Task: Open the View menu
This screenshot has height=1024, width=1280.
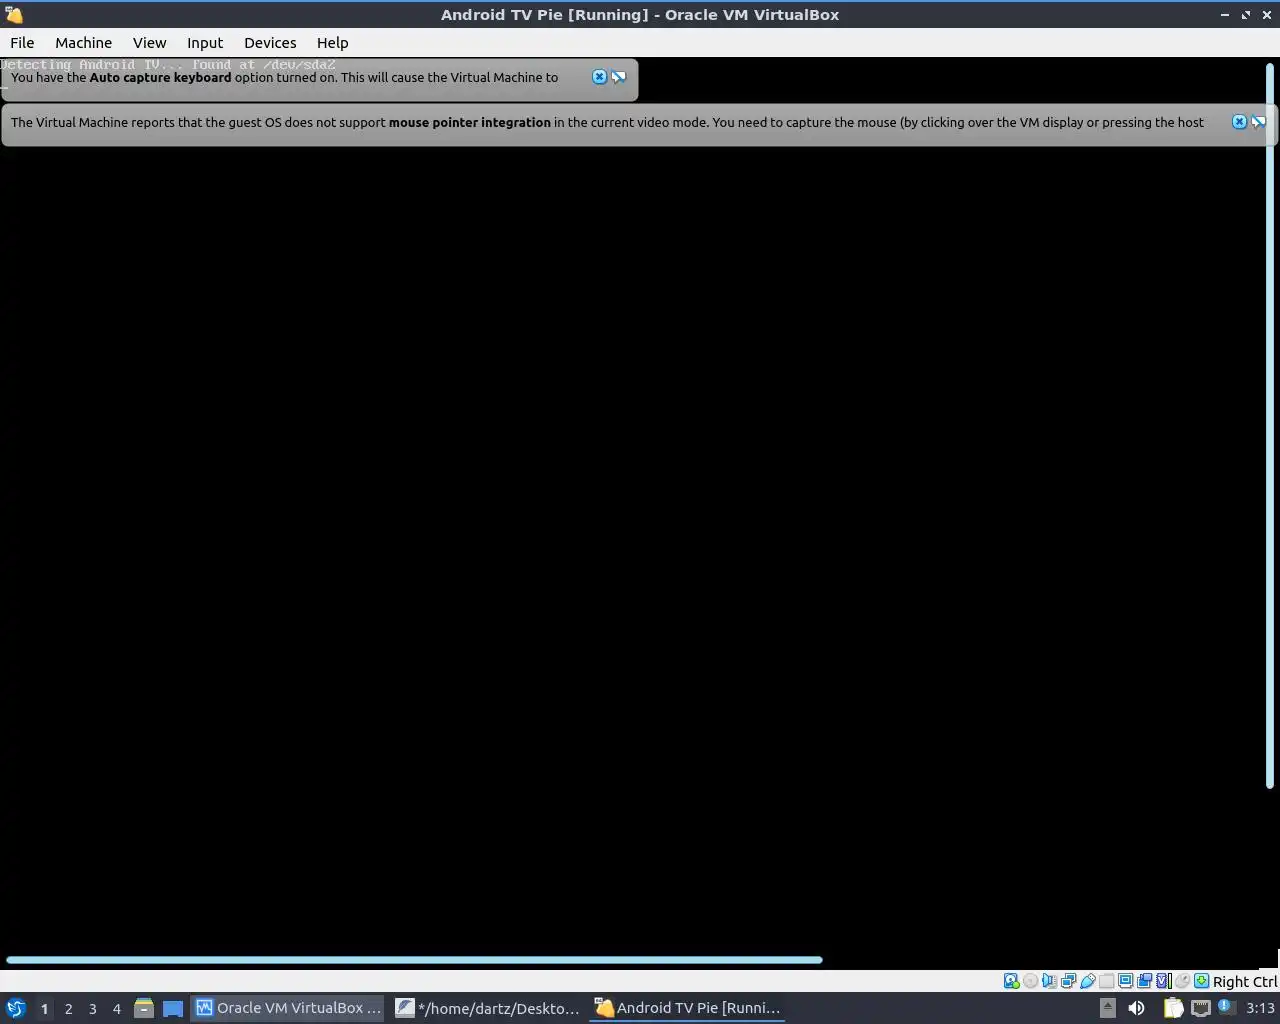Action: click(x=149, y=42)
